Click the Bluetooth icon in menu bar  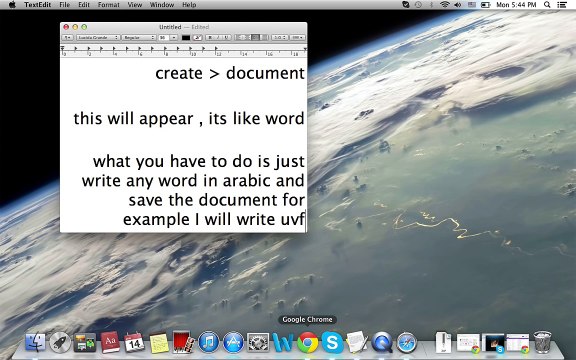click(x=431, y=5)
